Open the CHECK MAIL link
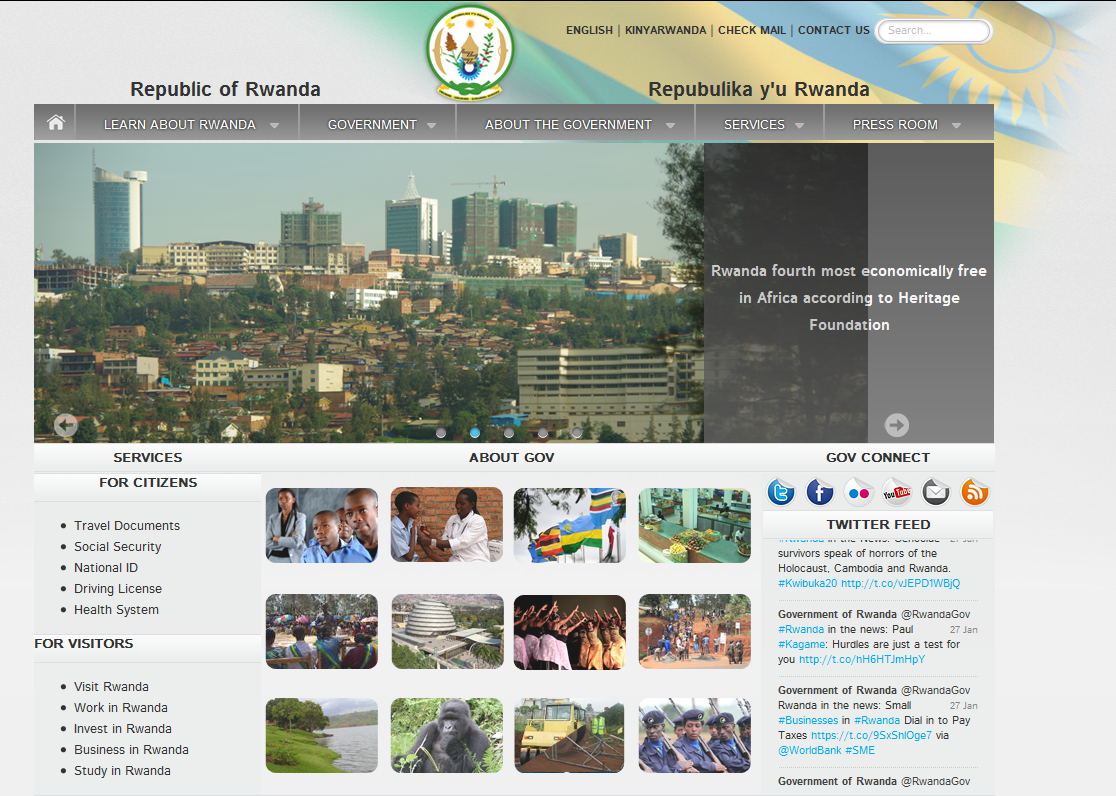This screenshot has height=796, width=1116. pyautogui.click(x=752, y=30)
